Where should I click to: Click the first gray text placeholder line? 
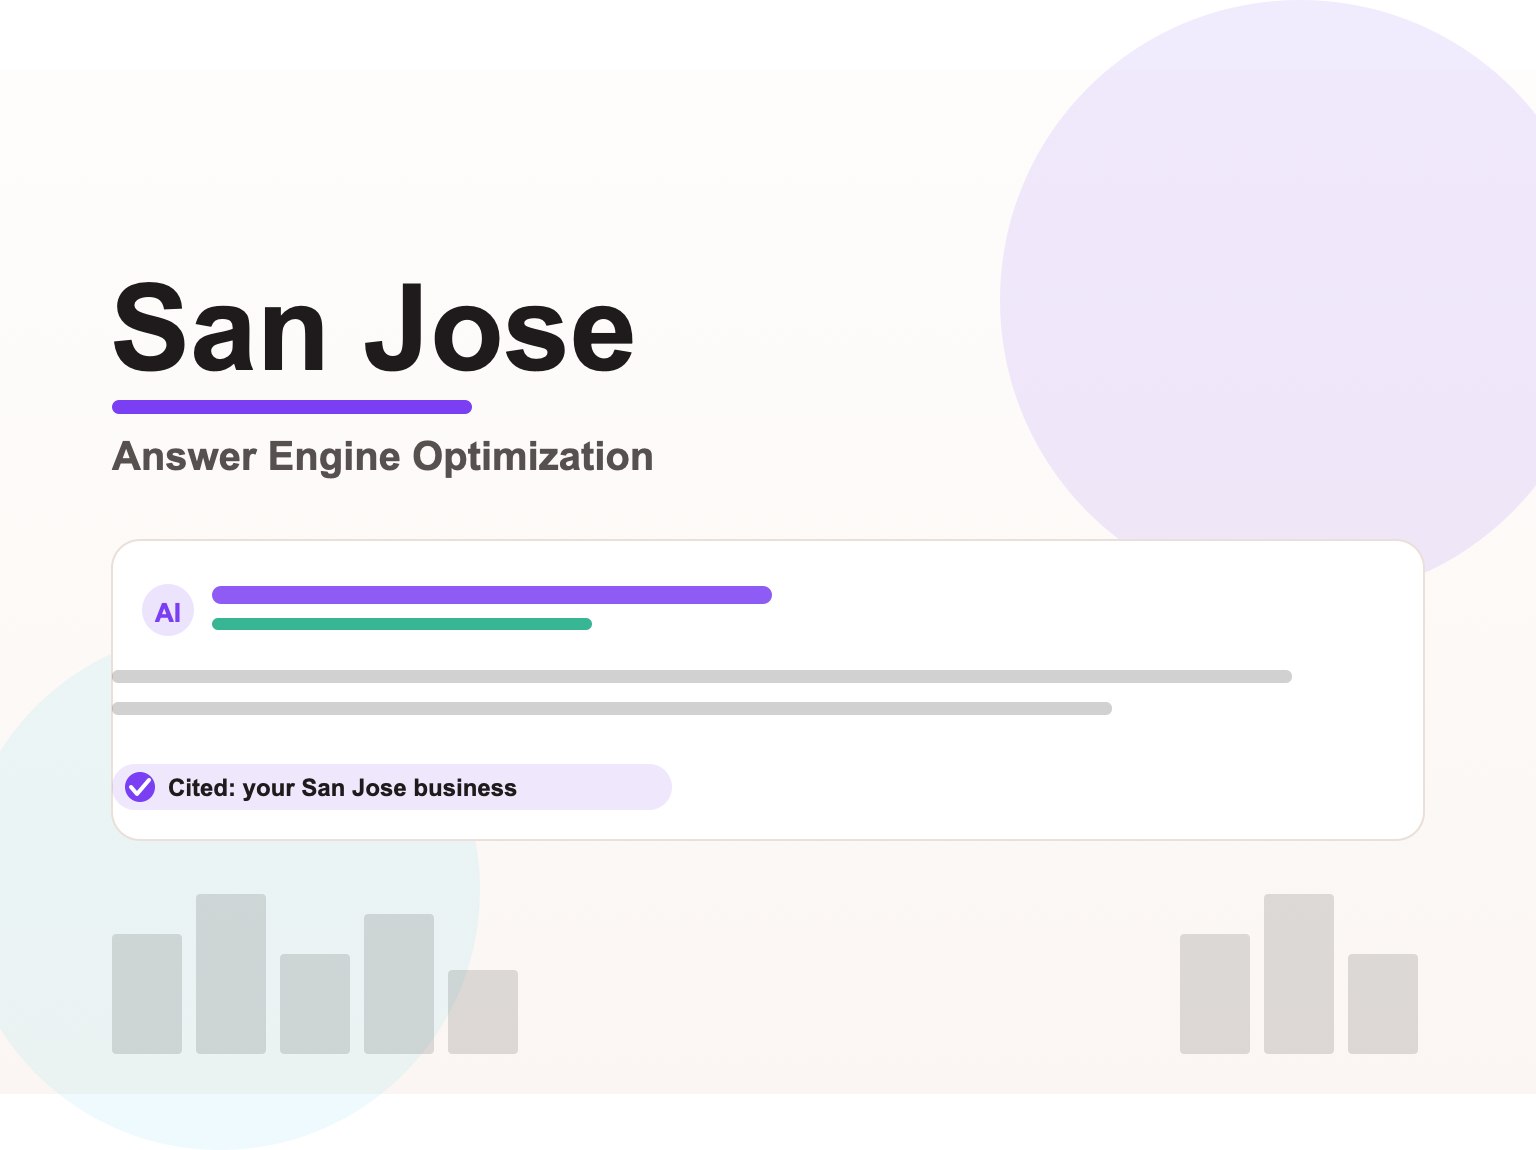[x=702, y=677]
